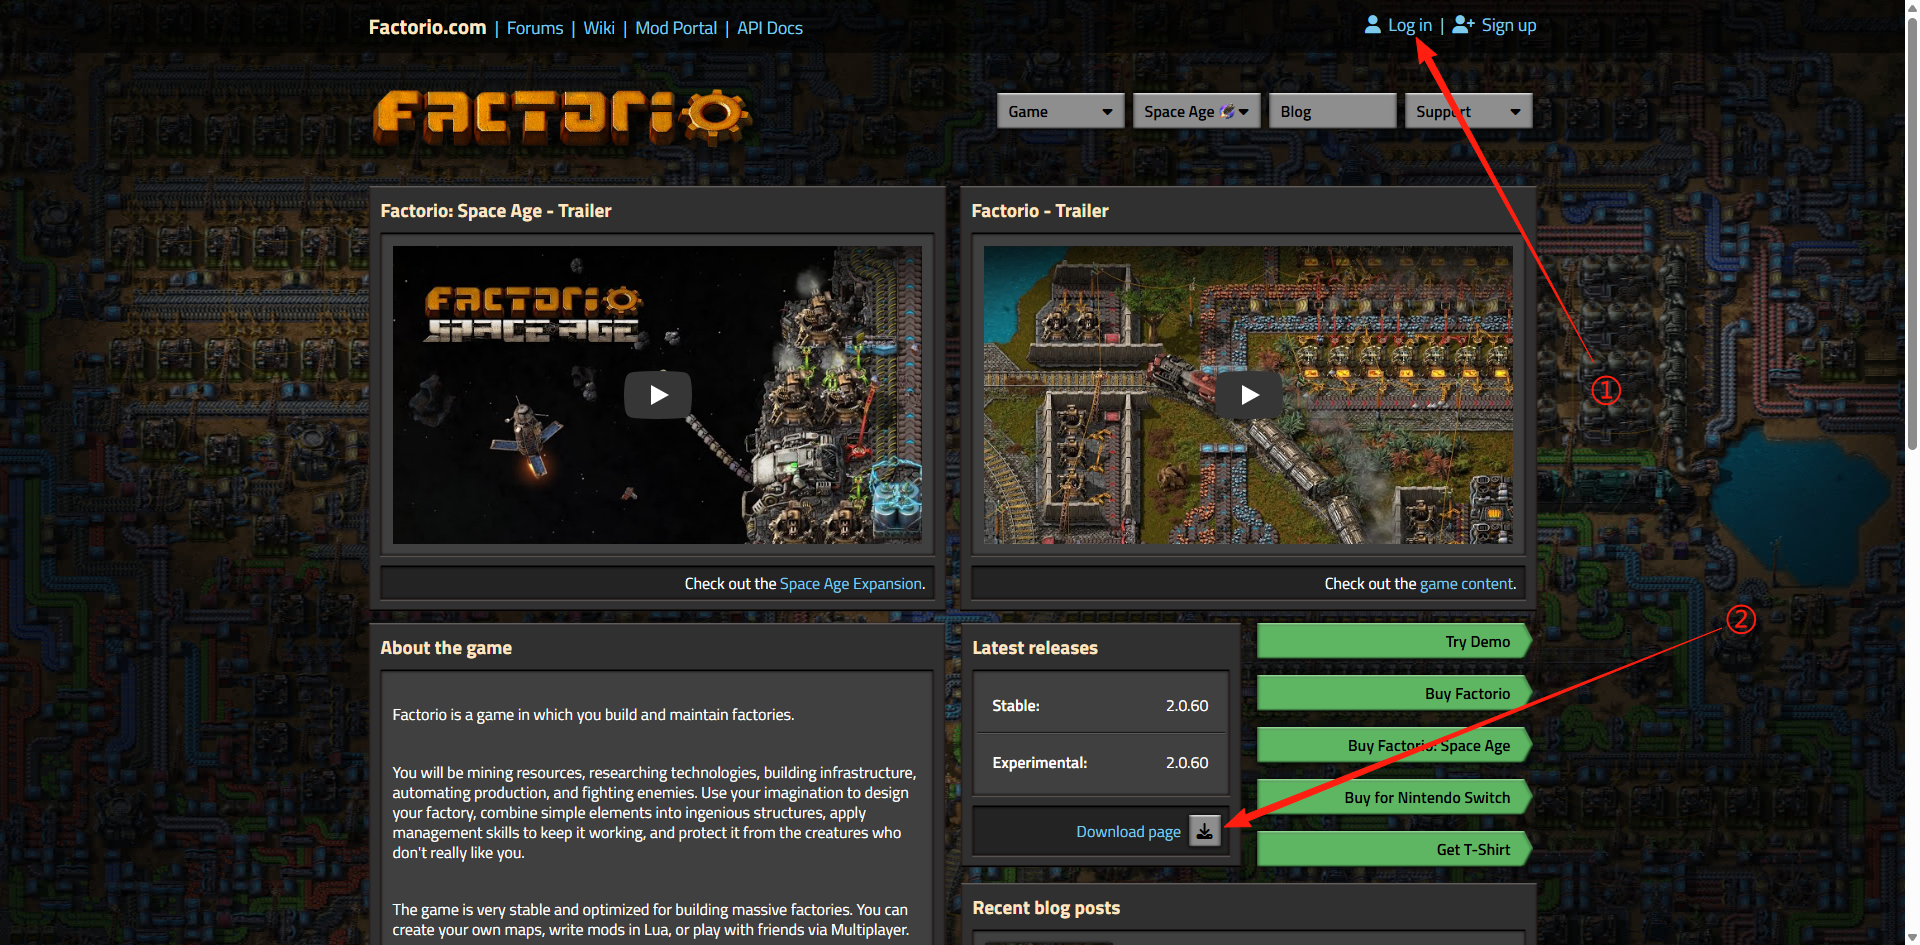
Task: Click the Get T-Shirt button
Action: tap(1394, 849)
